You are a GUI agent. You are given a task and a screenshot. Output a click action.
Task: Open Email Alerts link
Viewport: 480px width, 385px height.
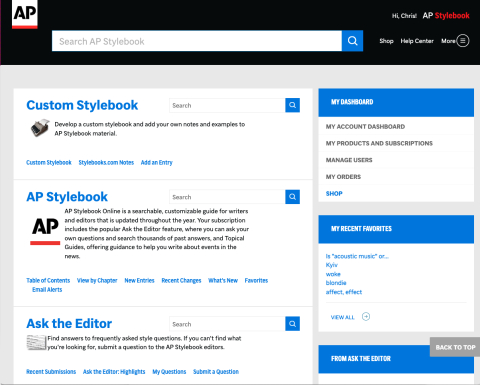click(47, 289)
